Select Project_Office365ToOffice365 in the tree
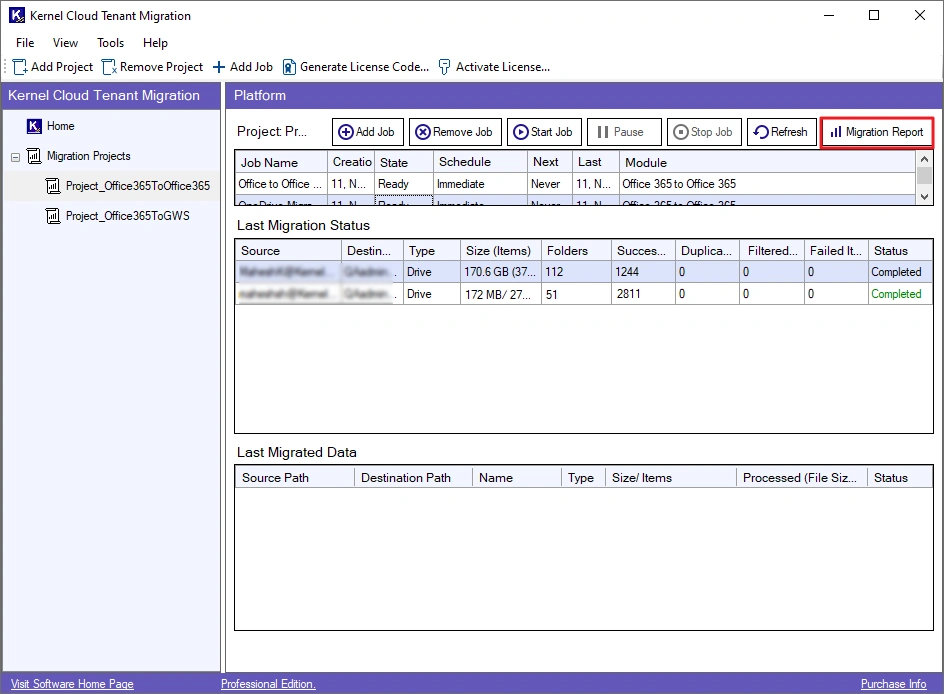This screenshot has height=694, width=944. tap(137, 186)
